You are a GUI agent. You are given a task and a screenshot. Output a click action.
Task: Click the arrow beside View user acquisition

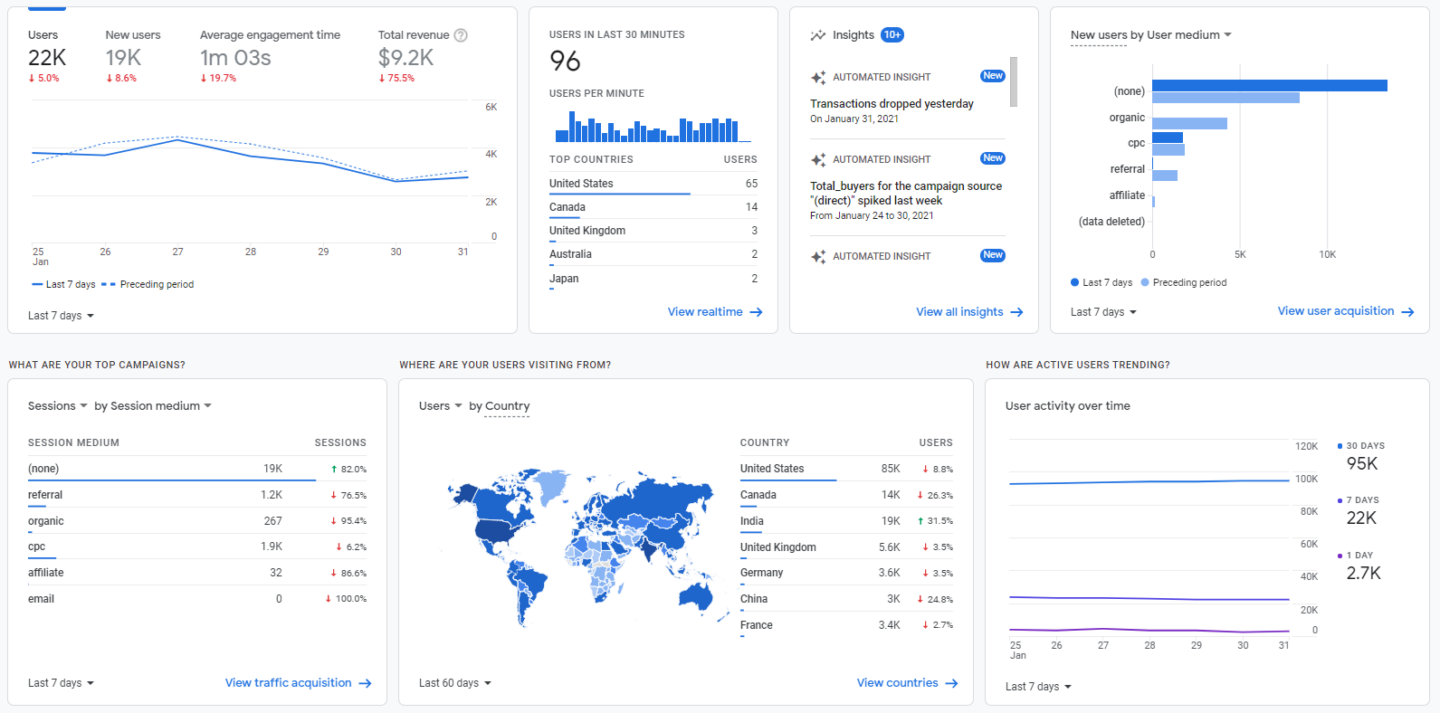click(1407, 312)
